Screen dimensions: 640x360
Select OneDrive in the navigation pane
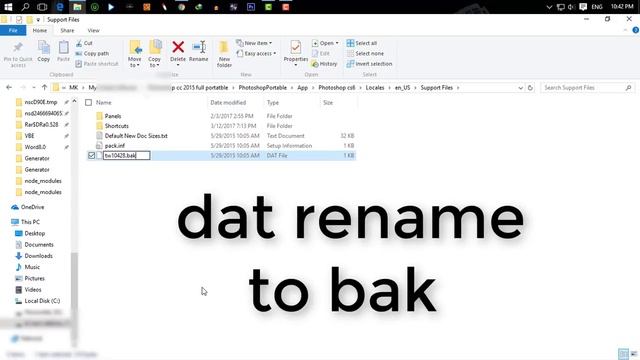coord(32,207)
